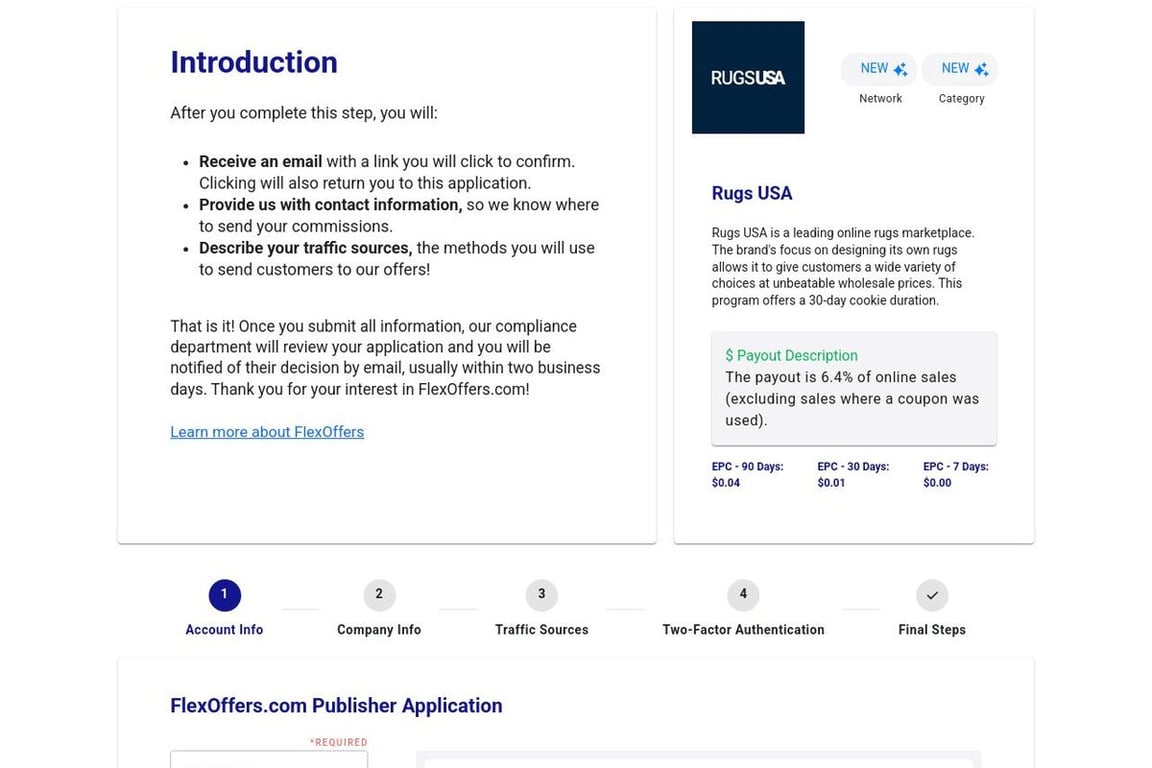The width and height of the screenshot is (1152, 768).
Task: Select step 4 Two-Factor Authentication circle
Action: point(743,595)
